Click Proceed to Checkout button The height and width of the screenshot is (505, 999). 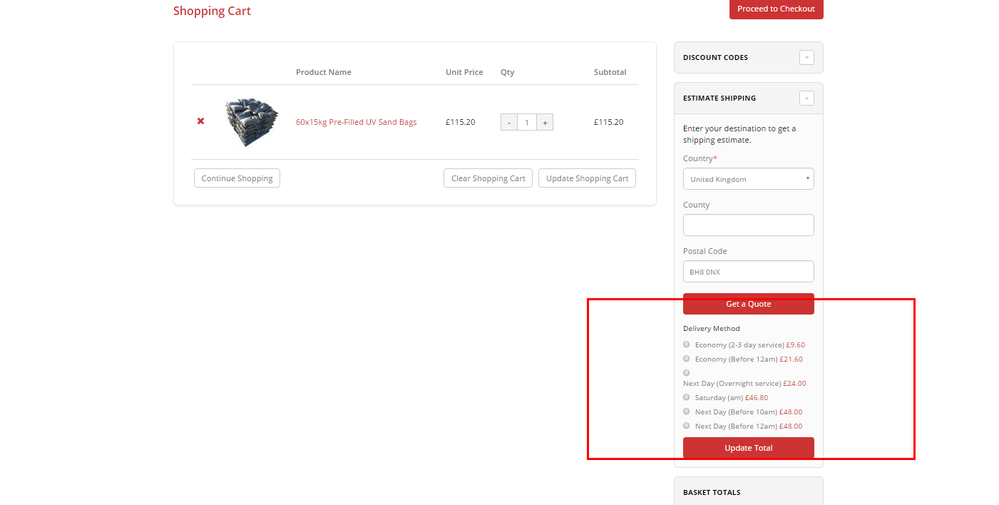(776, 9)
